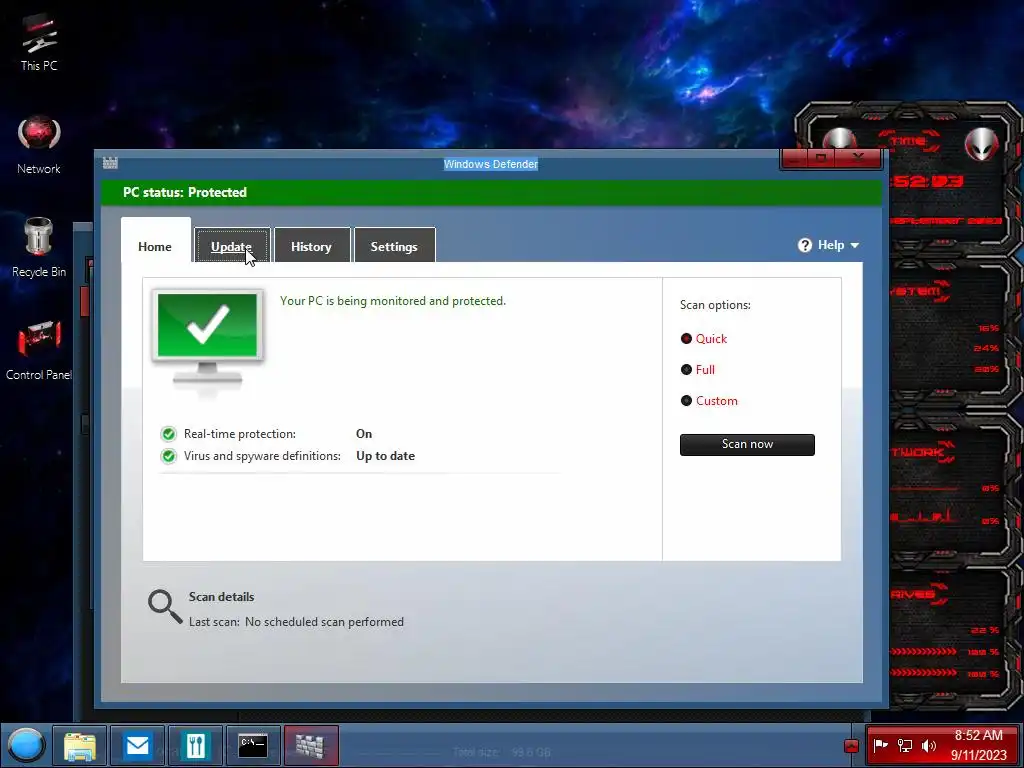The image size is (1024, 768).
Task: Open File Explorer from the taskbar
Action: pos(80,745)
